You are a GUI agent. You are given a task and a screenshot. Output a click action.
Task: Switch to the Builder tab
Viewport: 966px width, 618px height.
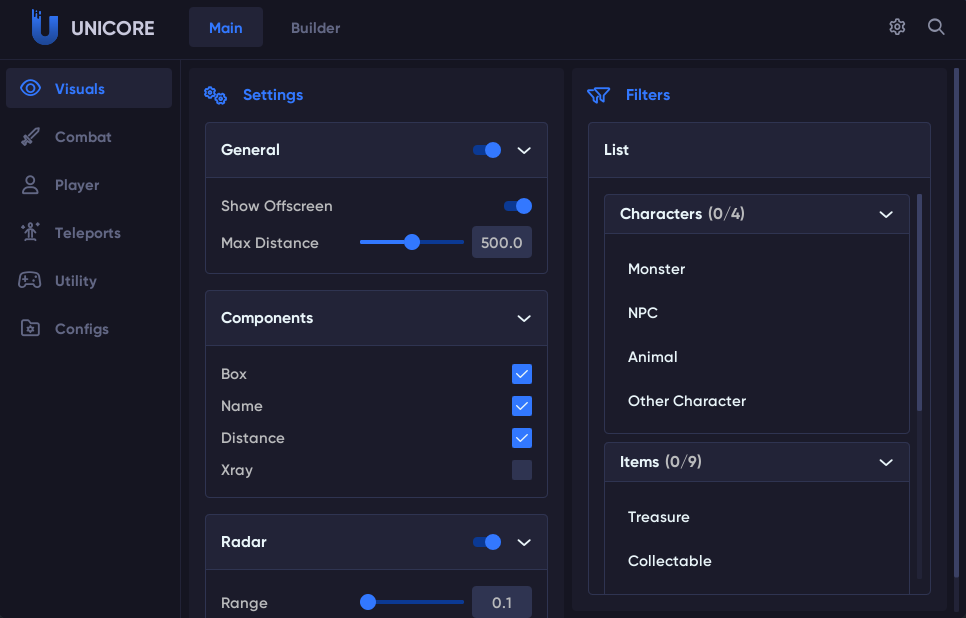pyautogui.click(x=315, y=28)
